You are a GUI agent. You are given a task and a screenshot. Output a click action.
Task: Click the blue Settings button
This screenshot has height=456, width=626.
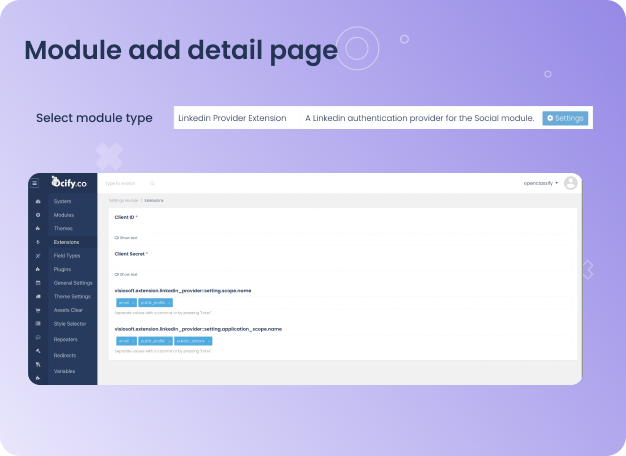pyautogui.click(x=565, y=118)
